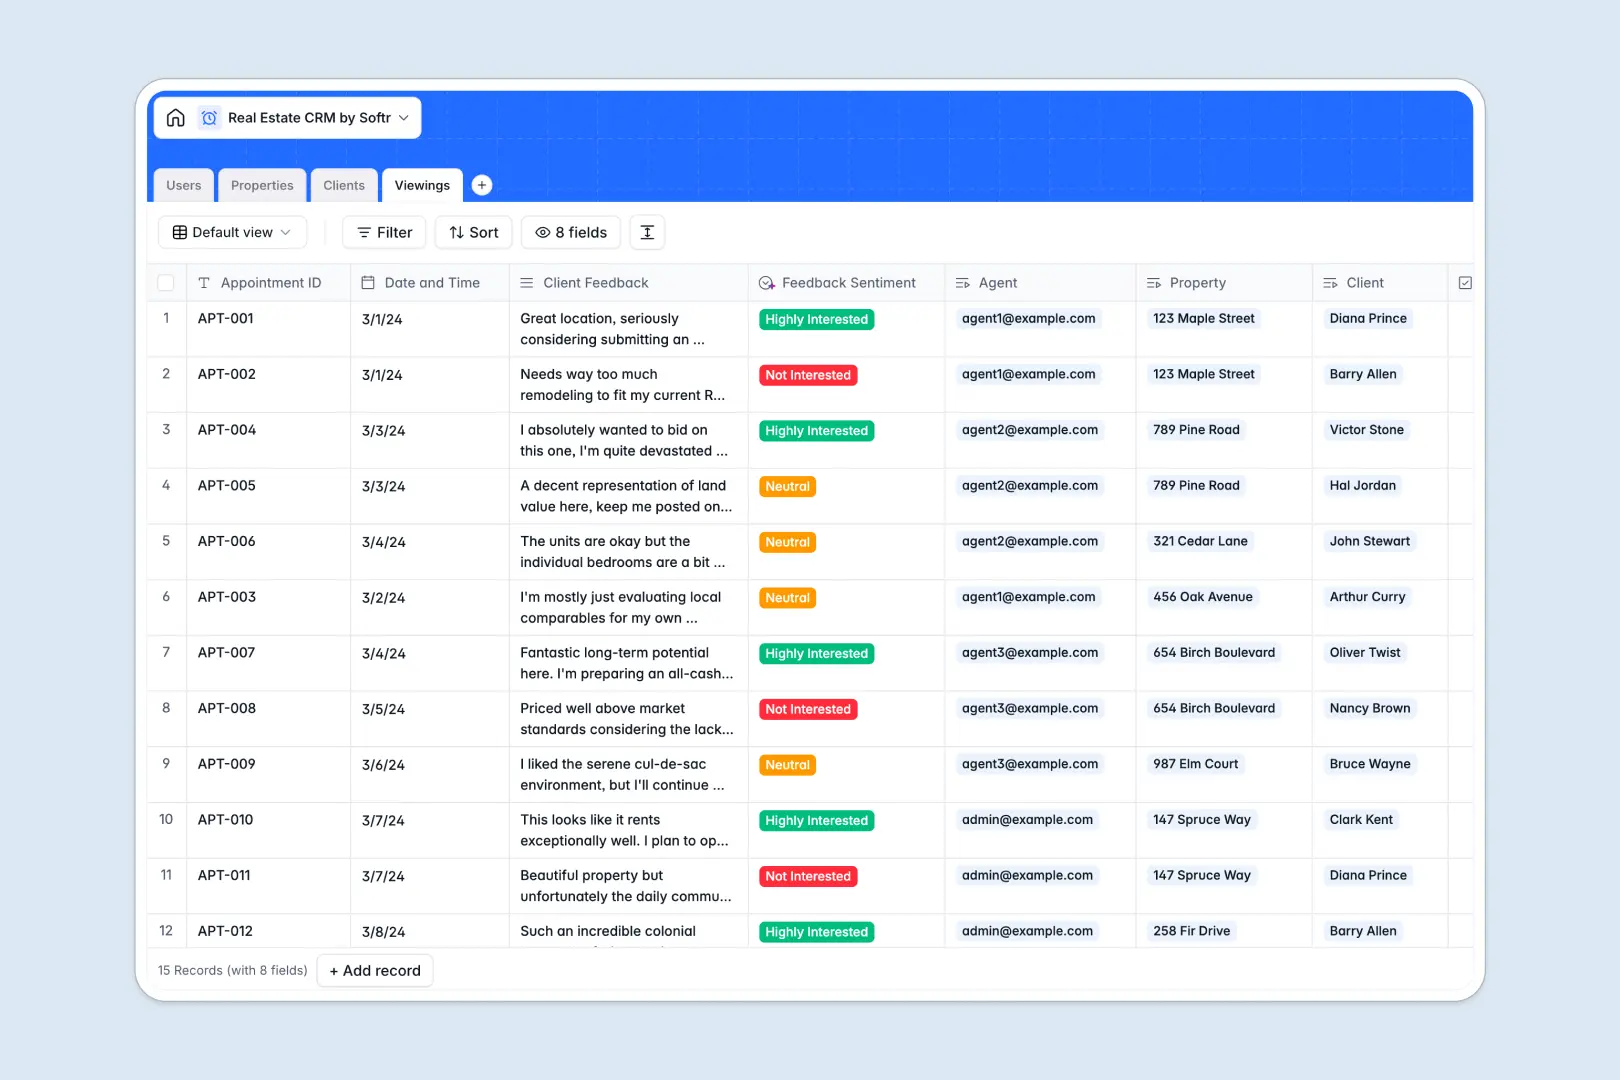Image resolution: width=1620 pixels, height=1080 pixels.
Task: Click the calendar icon in Date and Time header
Action: (x=368, y=282)
